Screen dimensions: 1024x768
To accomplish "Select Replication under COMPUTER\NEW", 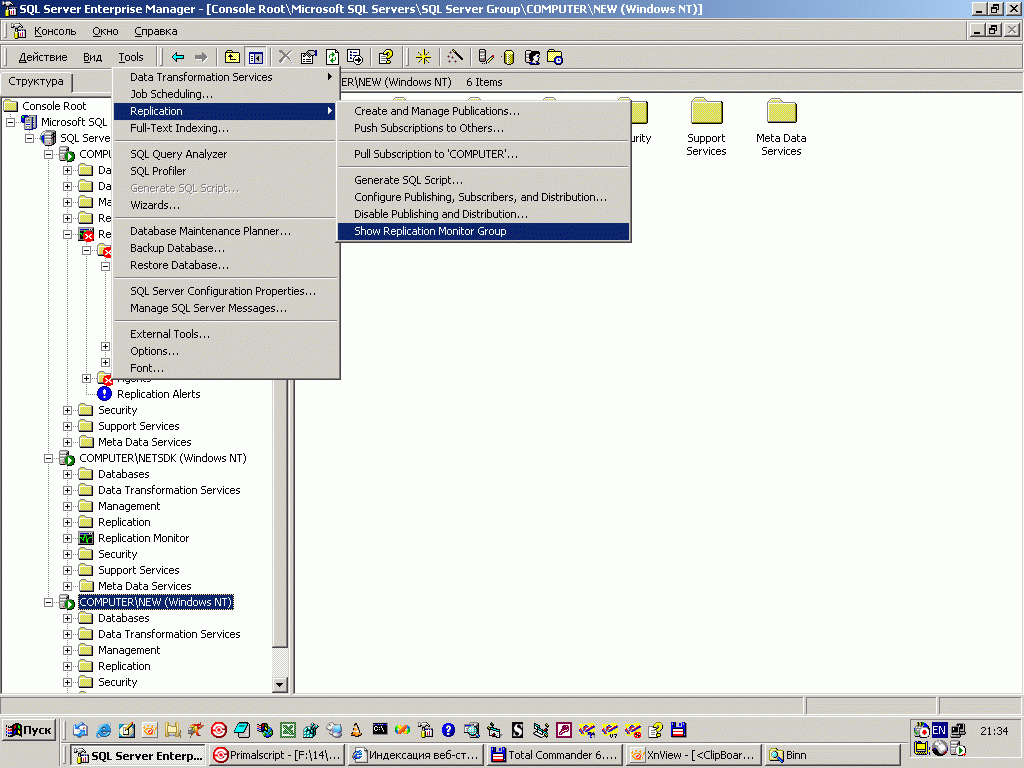I will pos(124,666).
